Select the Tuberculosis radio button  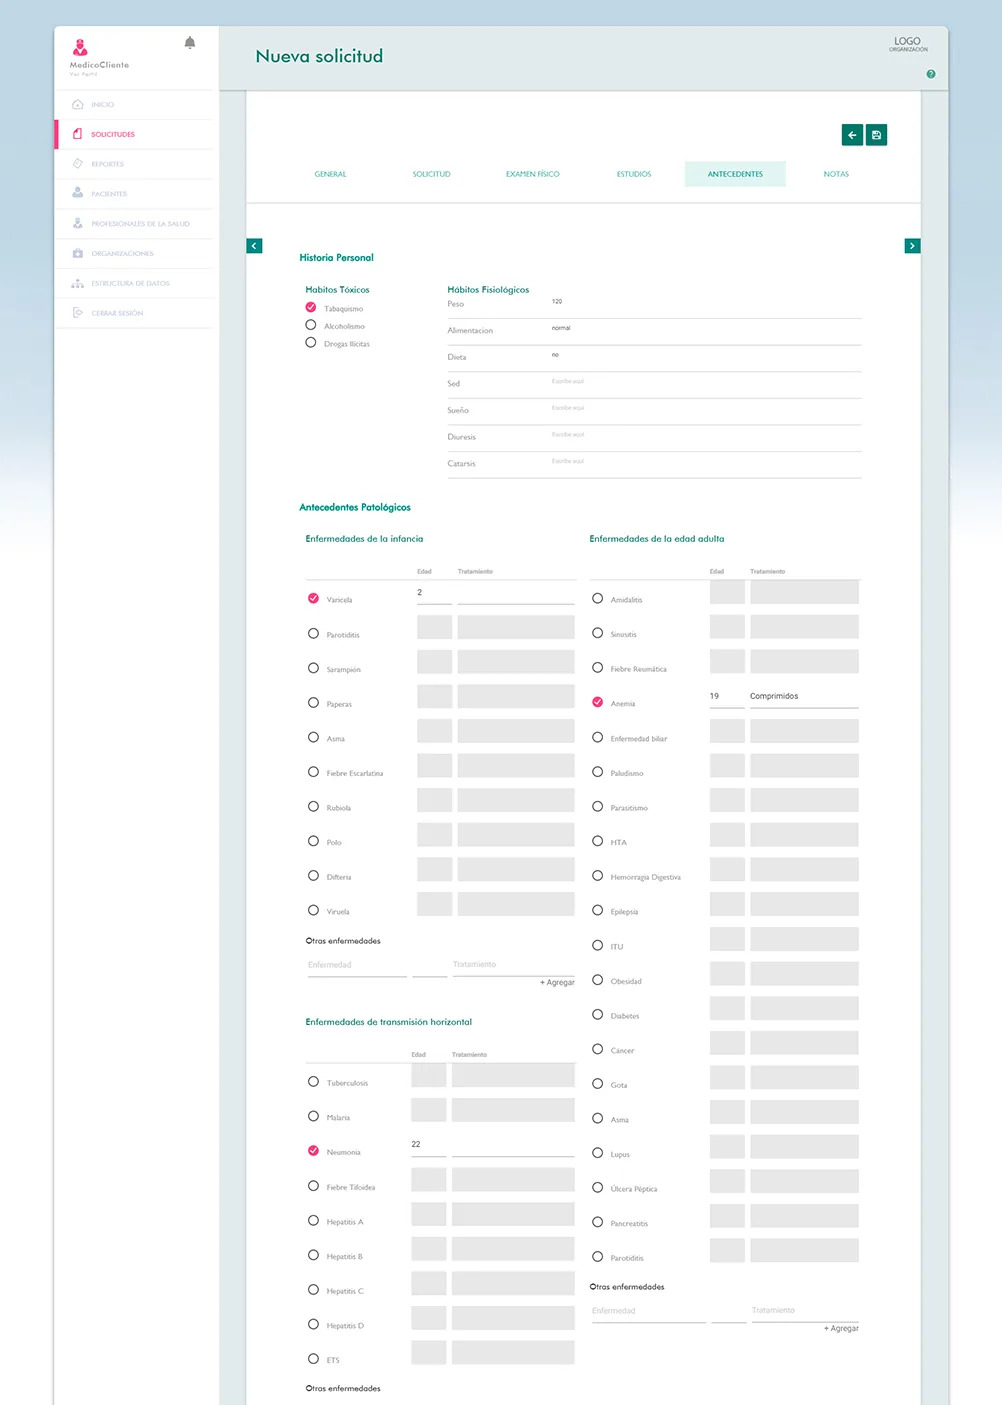coord(313,1081)
